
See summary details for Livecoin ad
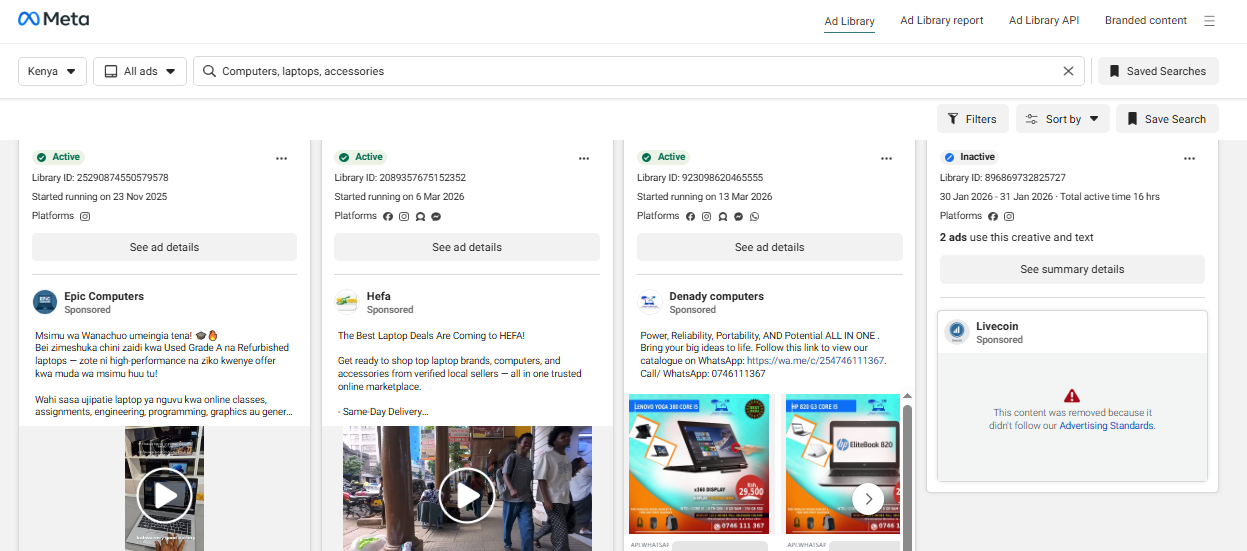pos(1072,269)
